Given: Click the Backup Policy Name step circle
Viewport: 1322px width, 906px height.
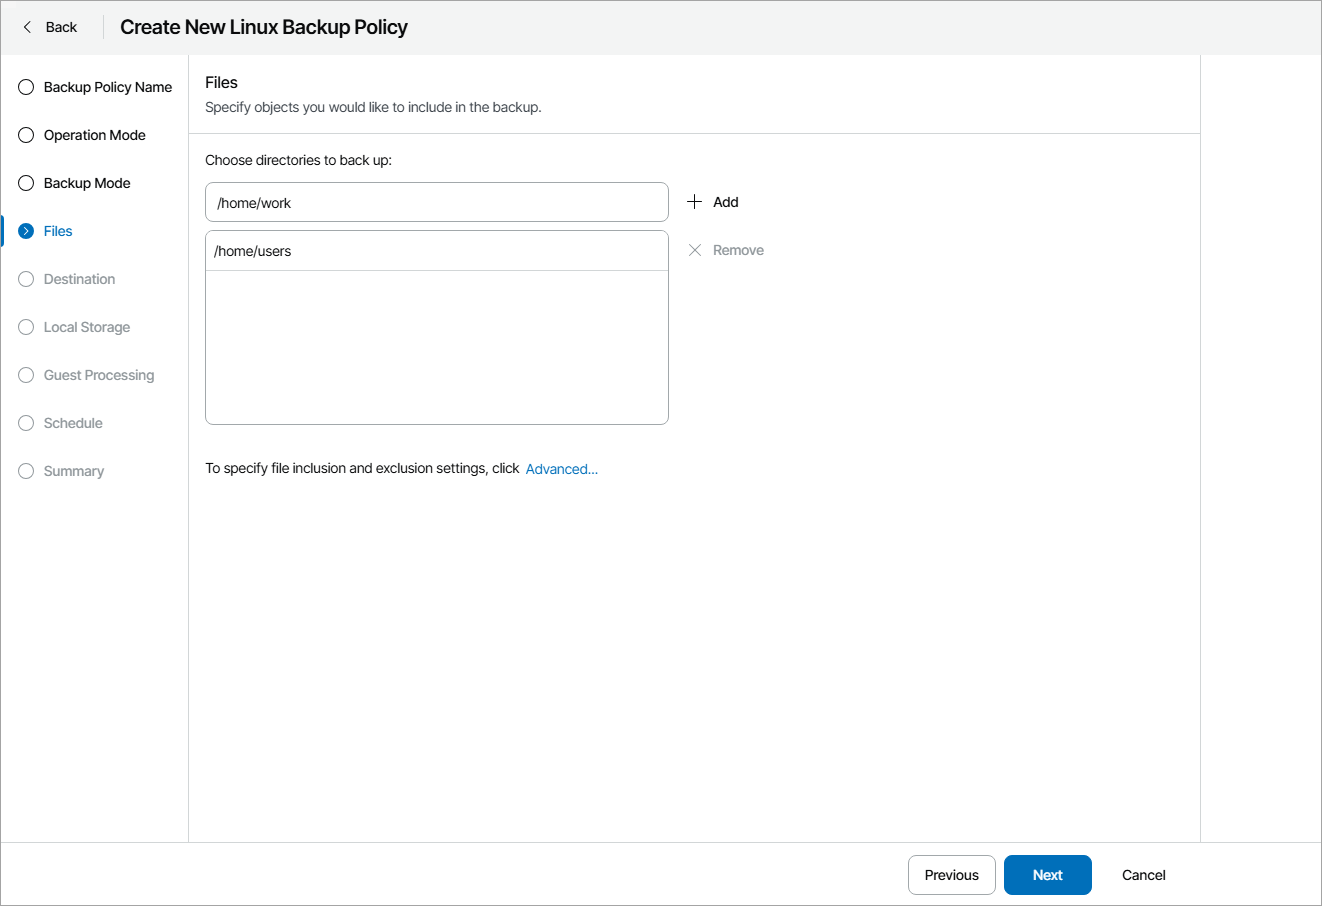Looking at the screenshot, I should [26, 87].
